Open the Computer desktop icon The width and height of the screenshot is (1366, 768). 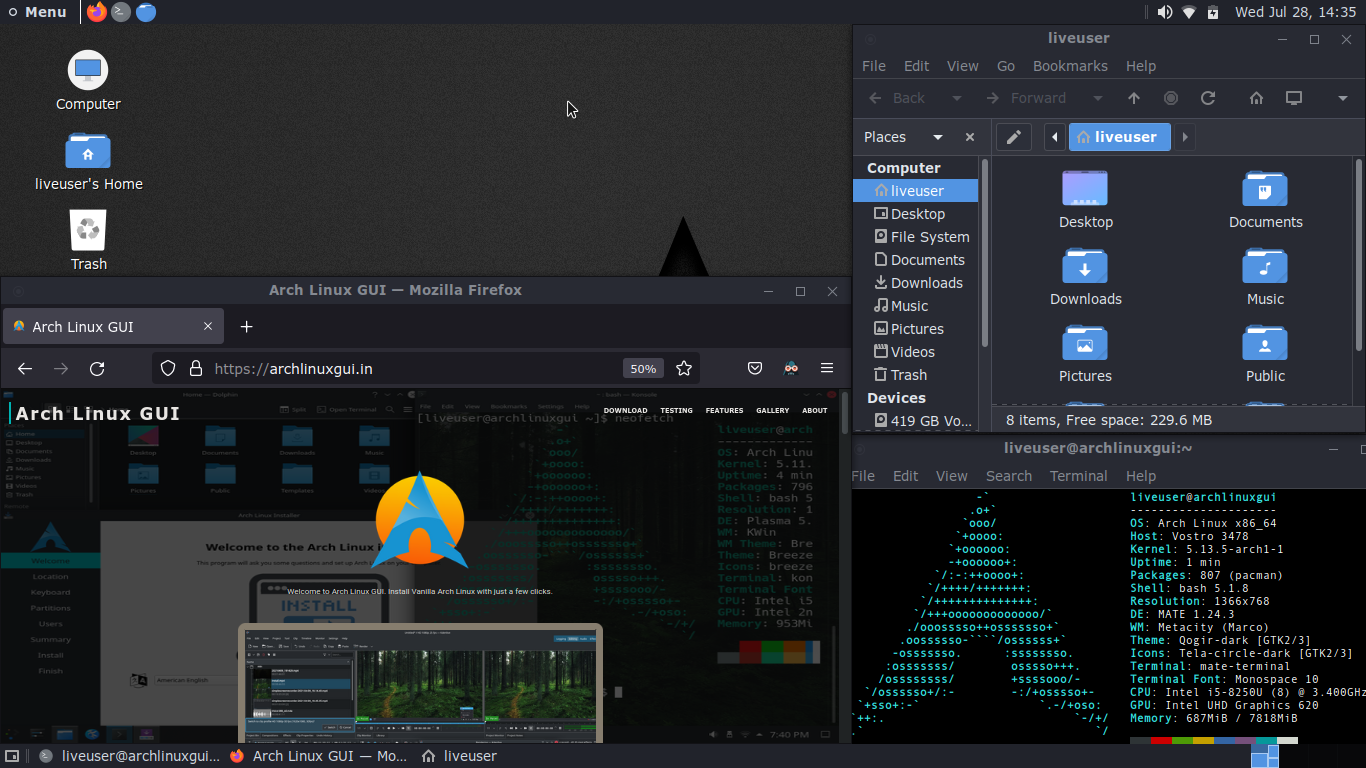pyautogui.click(x=88, y=81)
